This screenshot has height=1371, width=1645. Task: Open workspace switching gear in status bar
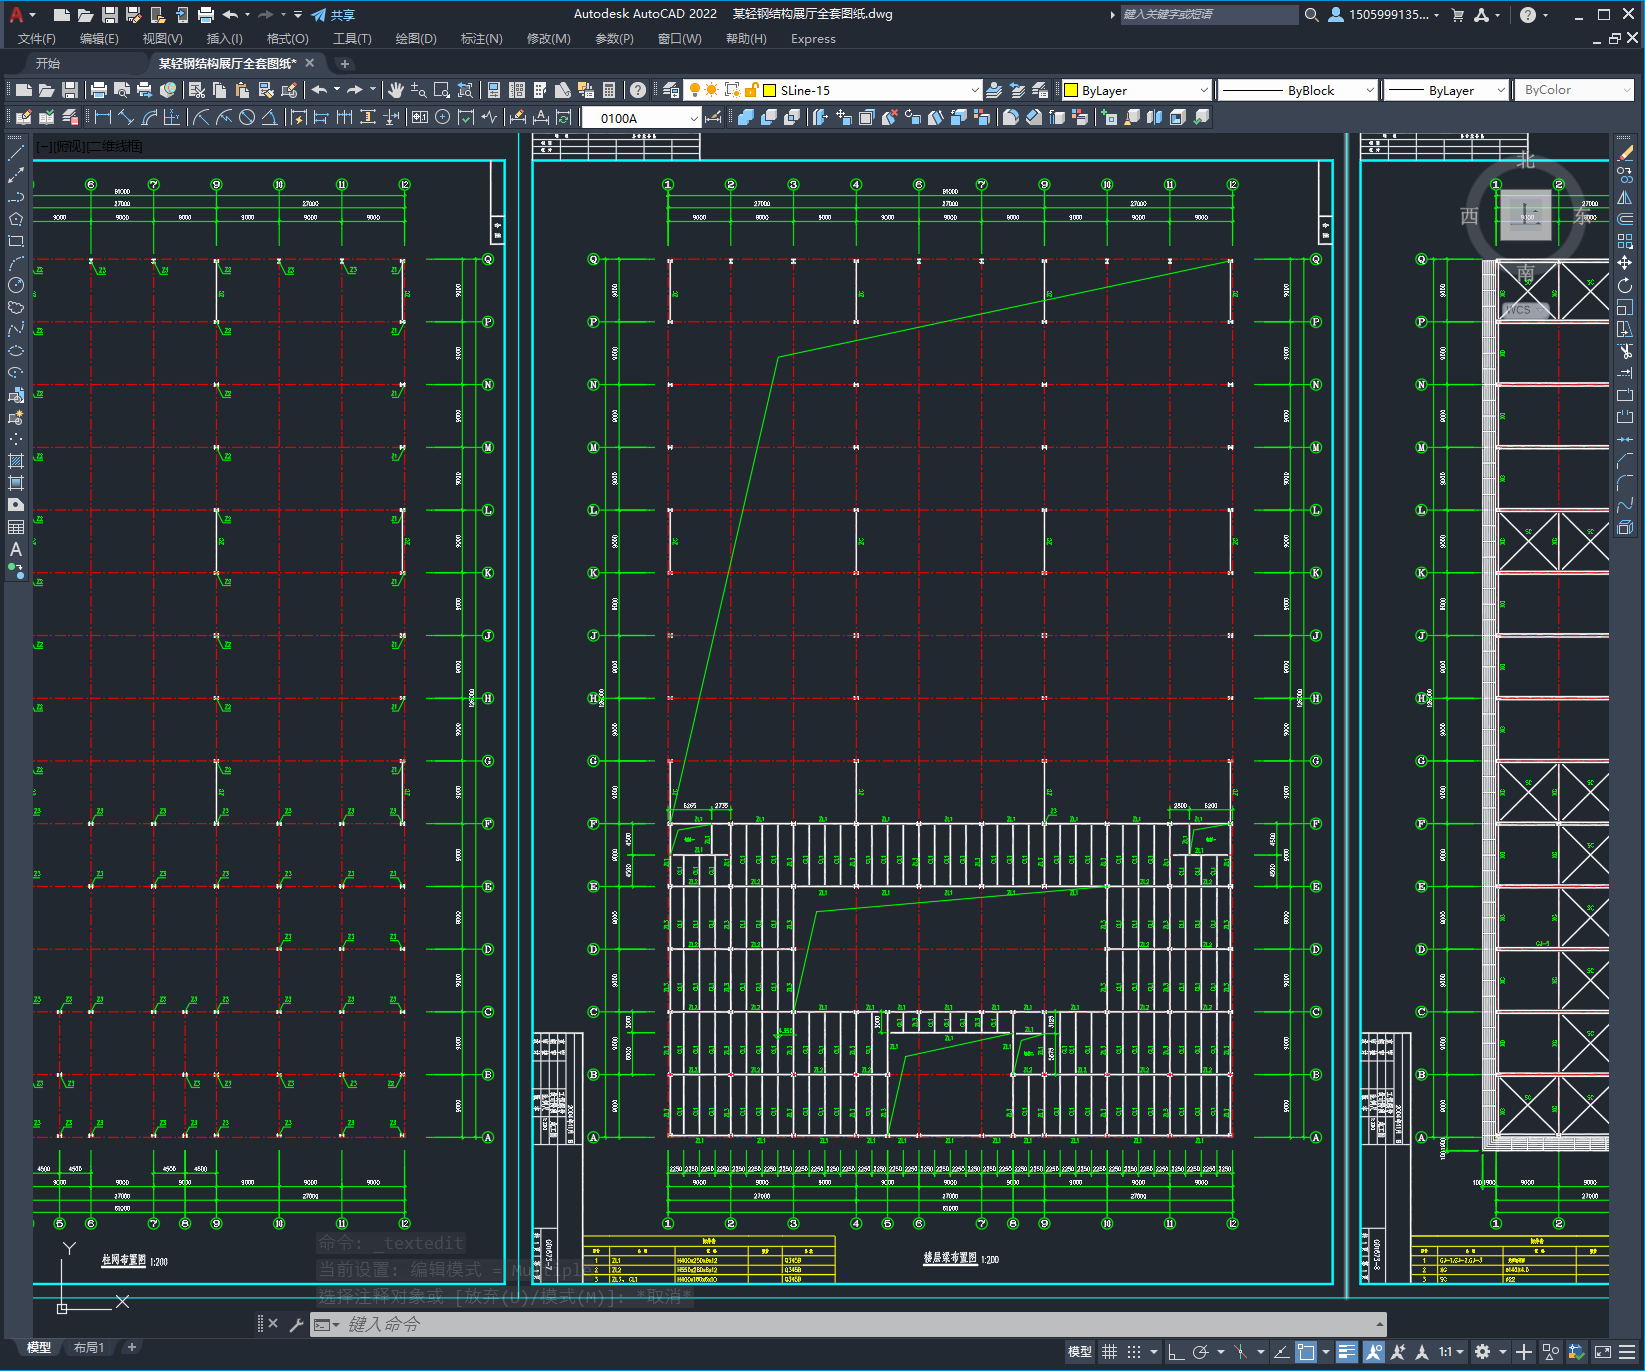click(x=1482, y=1352)
